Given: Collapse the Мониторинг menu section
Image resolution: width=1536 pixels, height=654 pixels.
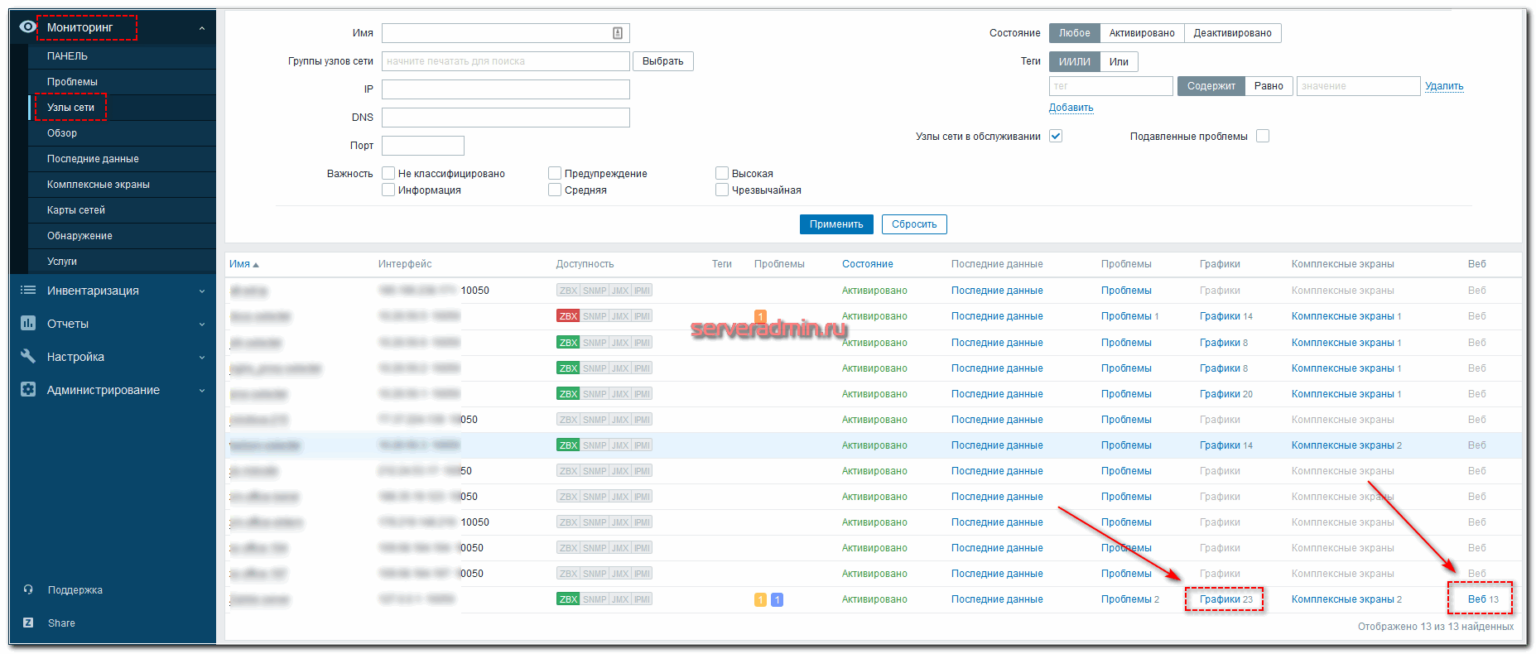Looking at the screenshot, I should tap(202, 27).
